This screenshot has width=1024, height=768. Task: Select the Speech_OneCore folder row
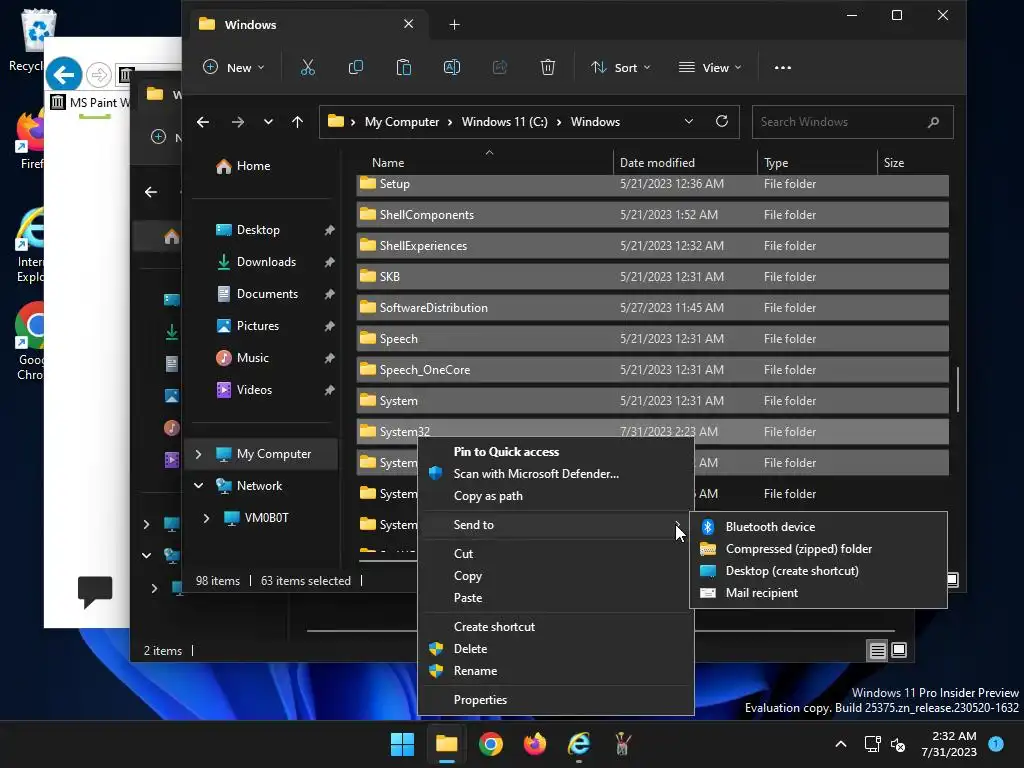click(x=652, y=370)
